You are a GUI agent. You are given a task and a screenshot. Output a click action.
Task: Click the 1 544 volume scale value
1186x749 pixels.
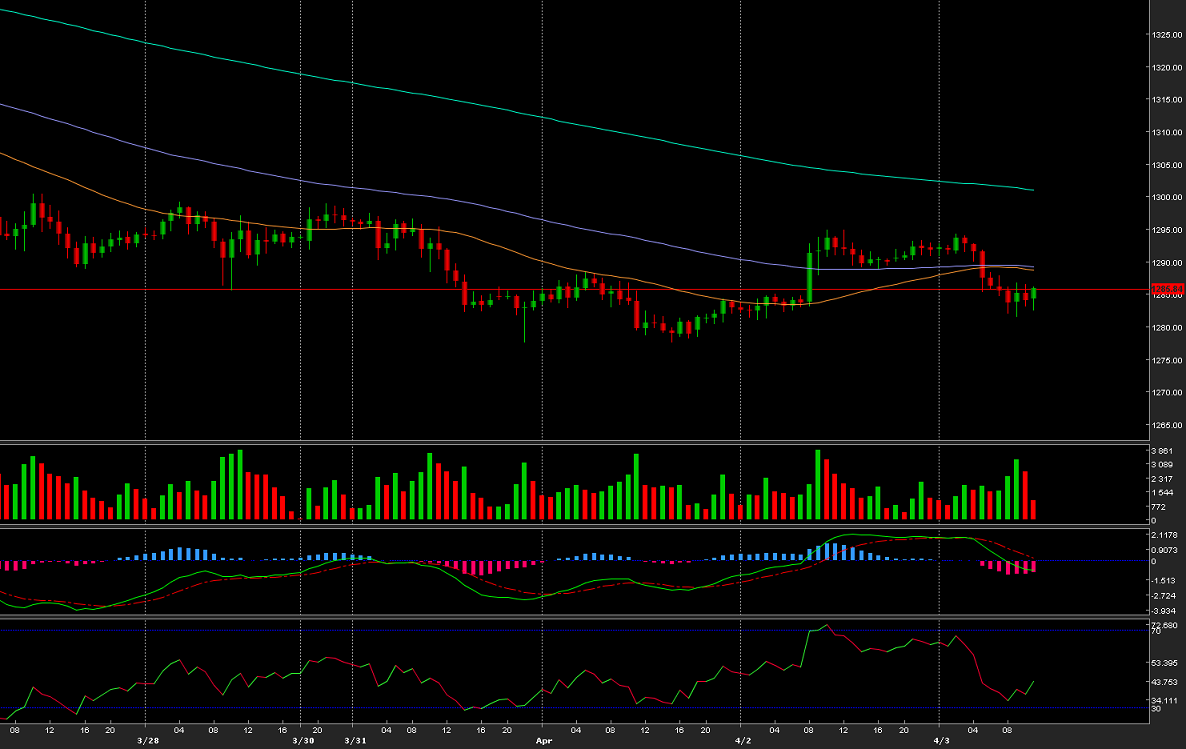1163,493
